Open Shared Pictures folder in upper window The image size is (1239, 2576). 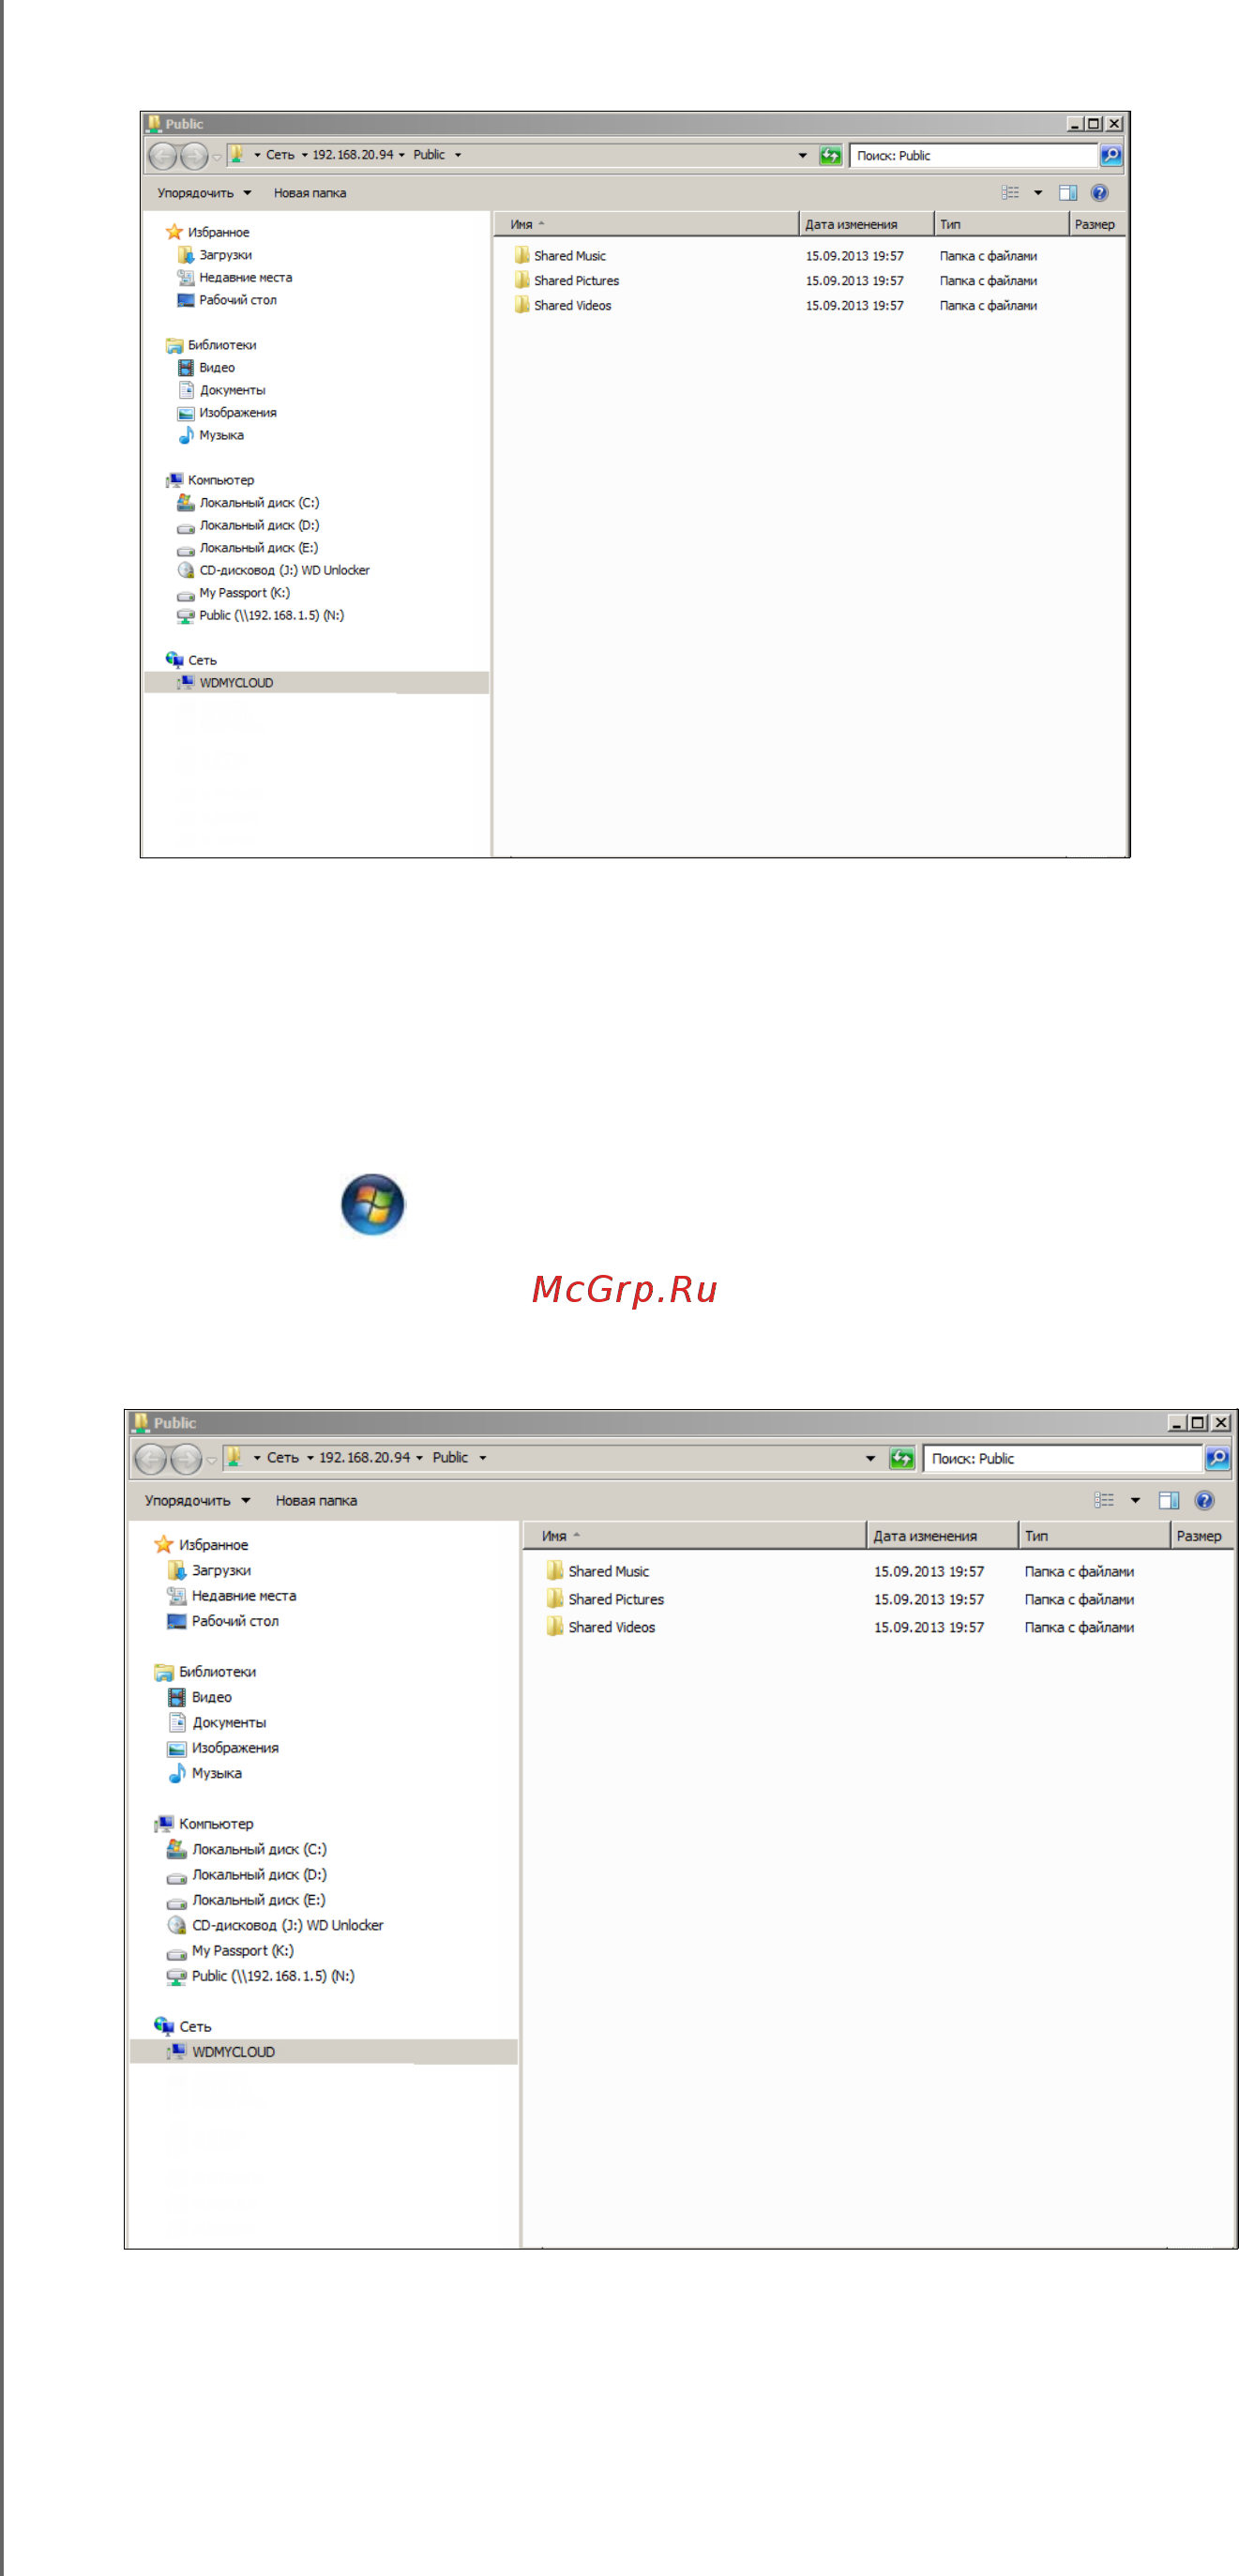567,281
